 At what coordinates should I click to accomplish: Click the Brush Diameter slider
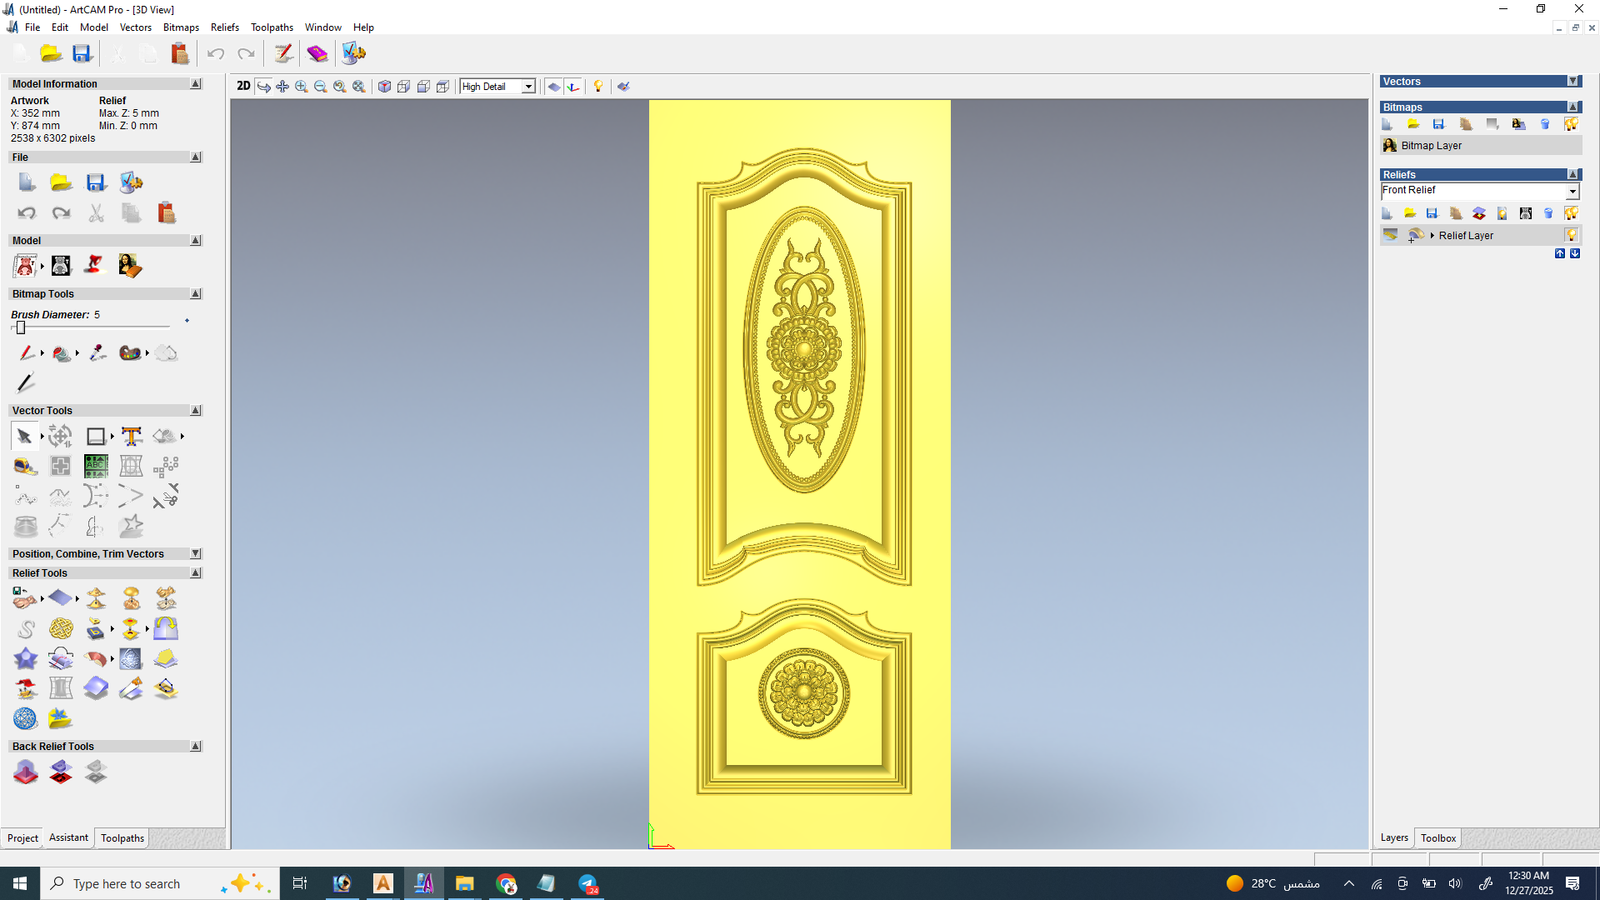pos(20,328)
